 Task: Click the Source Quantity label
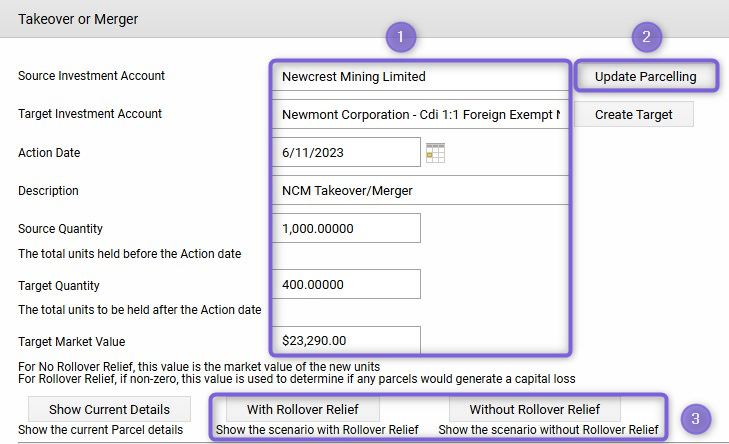click(60, 229)
